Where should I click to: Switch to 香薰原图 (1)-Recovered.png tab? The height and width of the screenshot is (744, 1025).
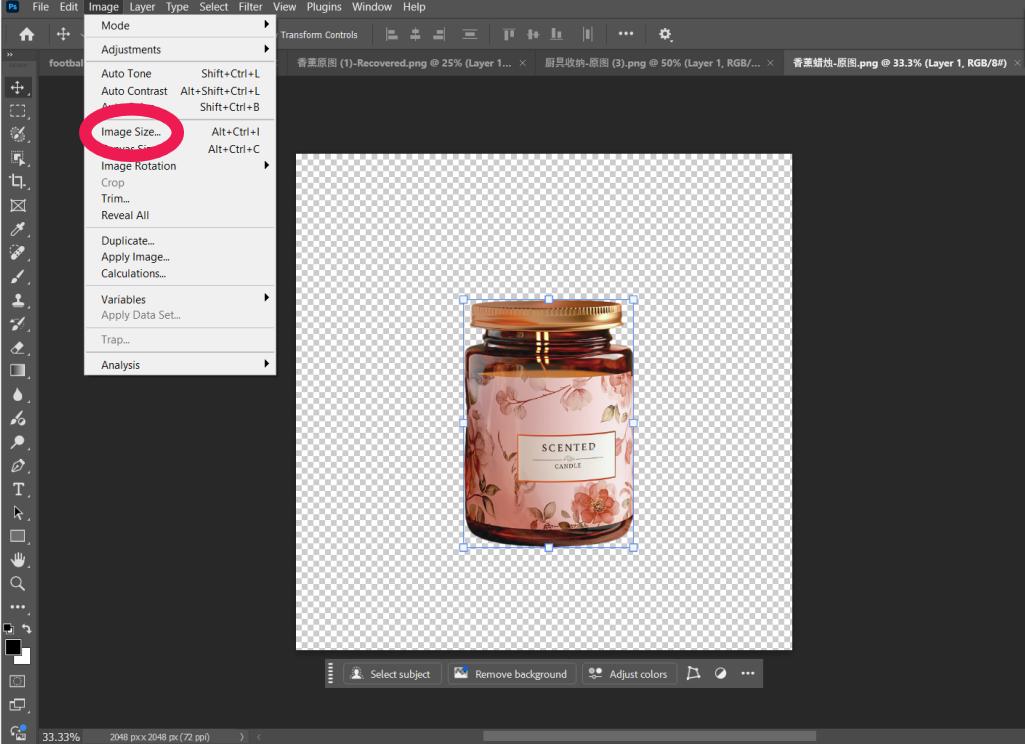coord(404,63)
